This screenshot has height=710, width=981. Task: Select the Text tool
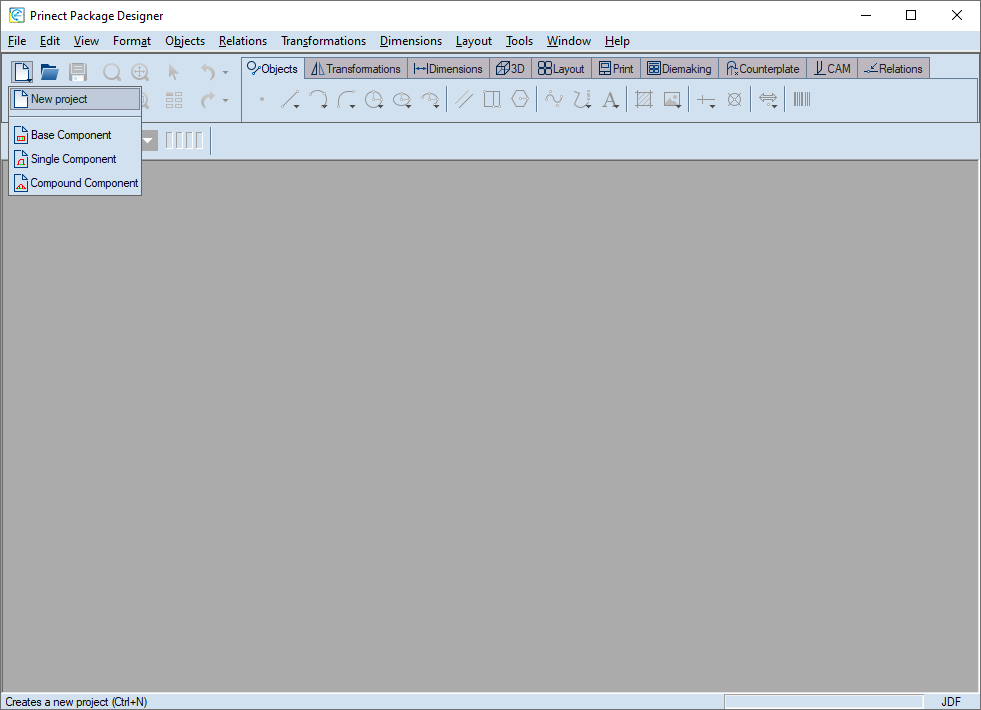click(610, 99)
